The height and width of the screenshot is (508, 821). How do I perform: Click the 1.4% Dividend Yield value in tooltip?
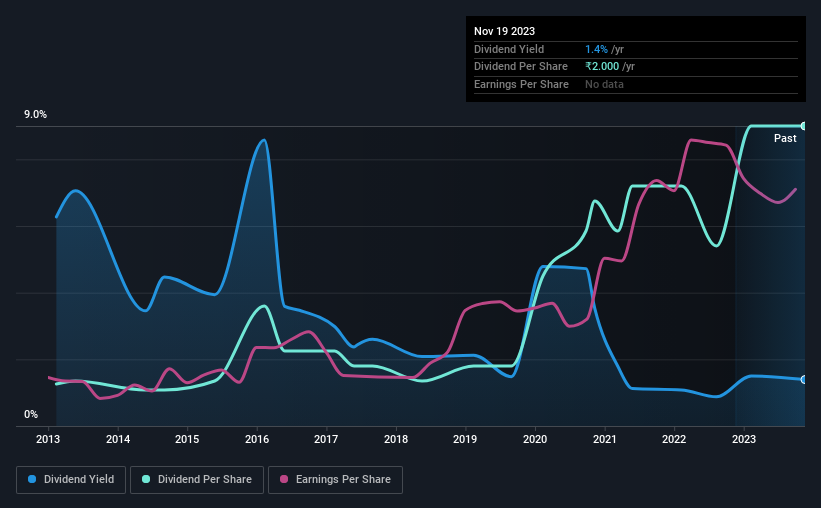pos(596,49)
